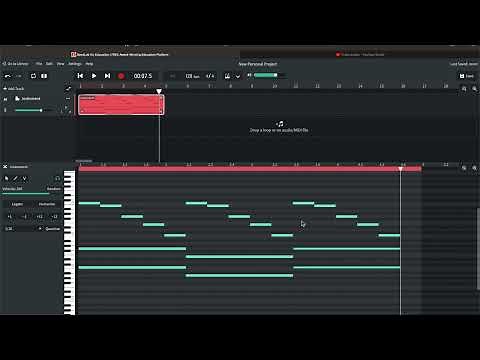Start recording with the red Record button
This screenshot has width=480, height=360.
tap(121, 76)
